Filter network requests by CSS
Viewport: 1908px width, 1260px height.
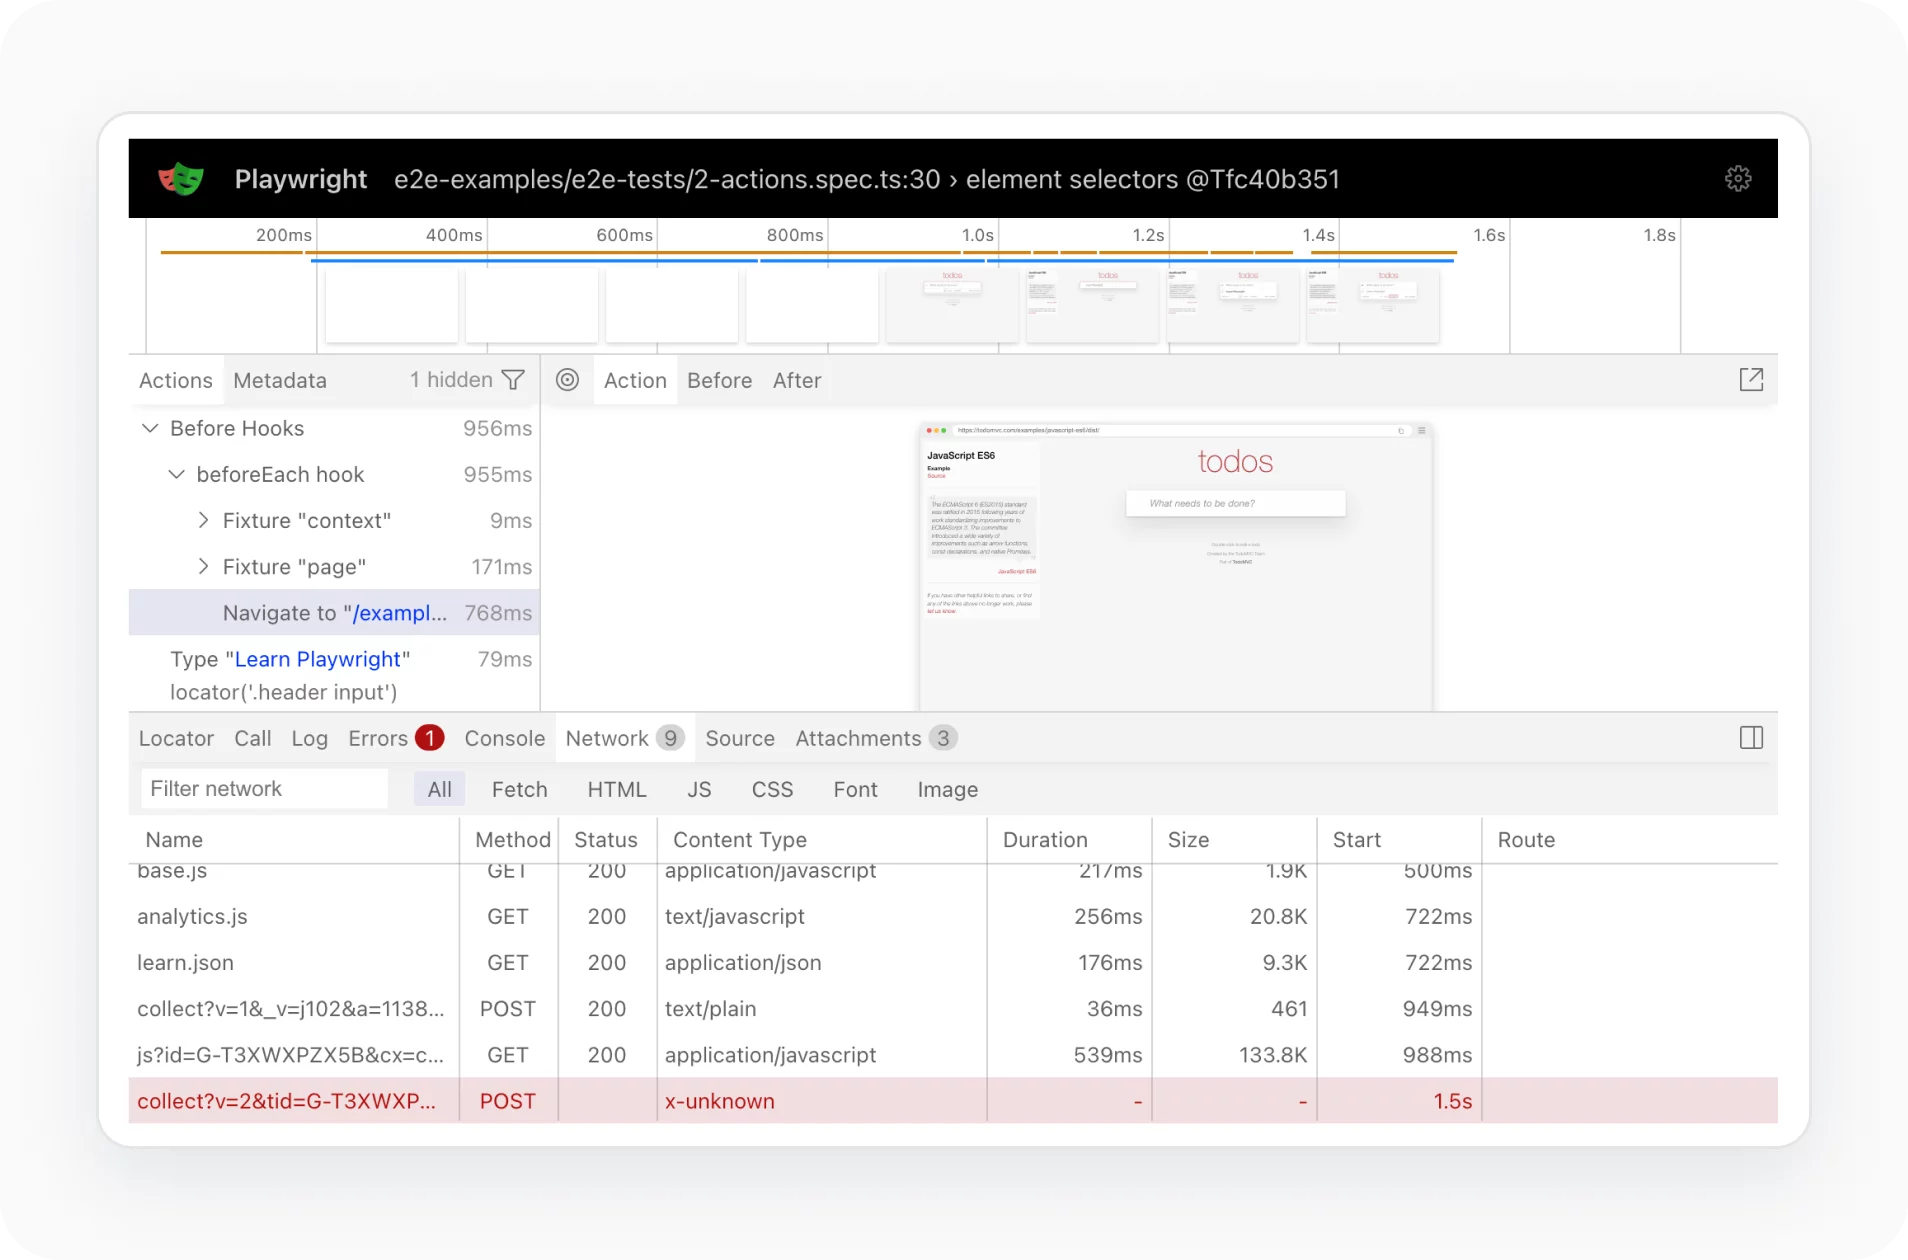pyautogui.click(x=772, y=789)
